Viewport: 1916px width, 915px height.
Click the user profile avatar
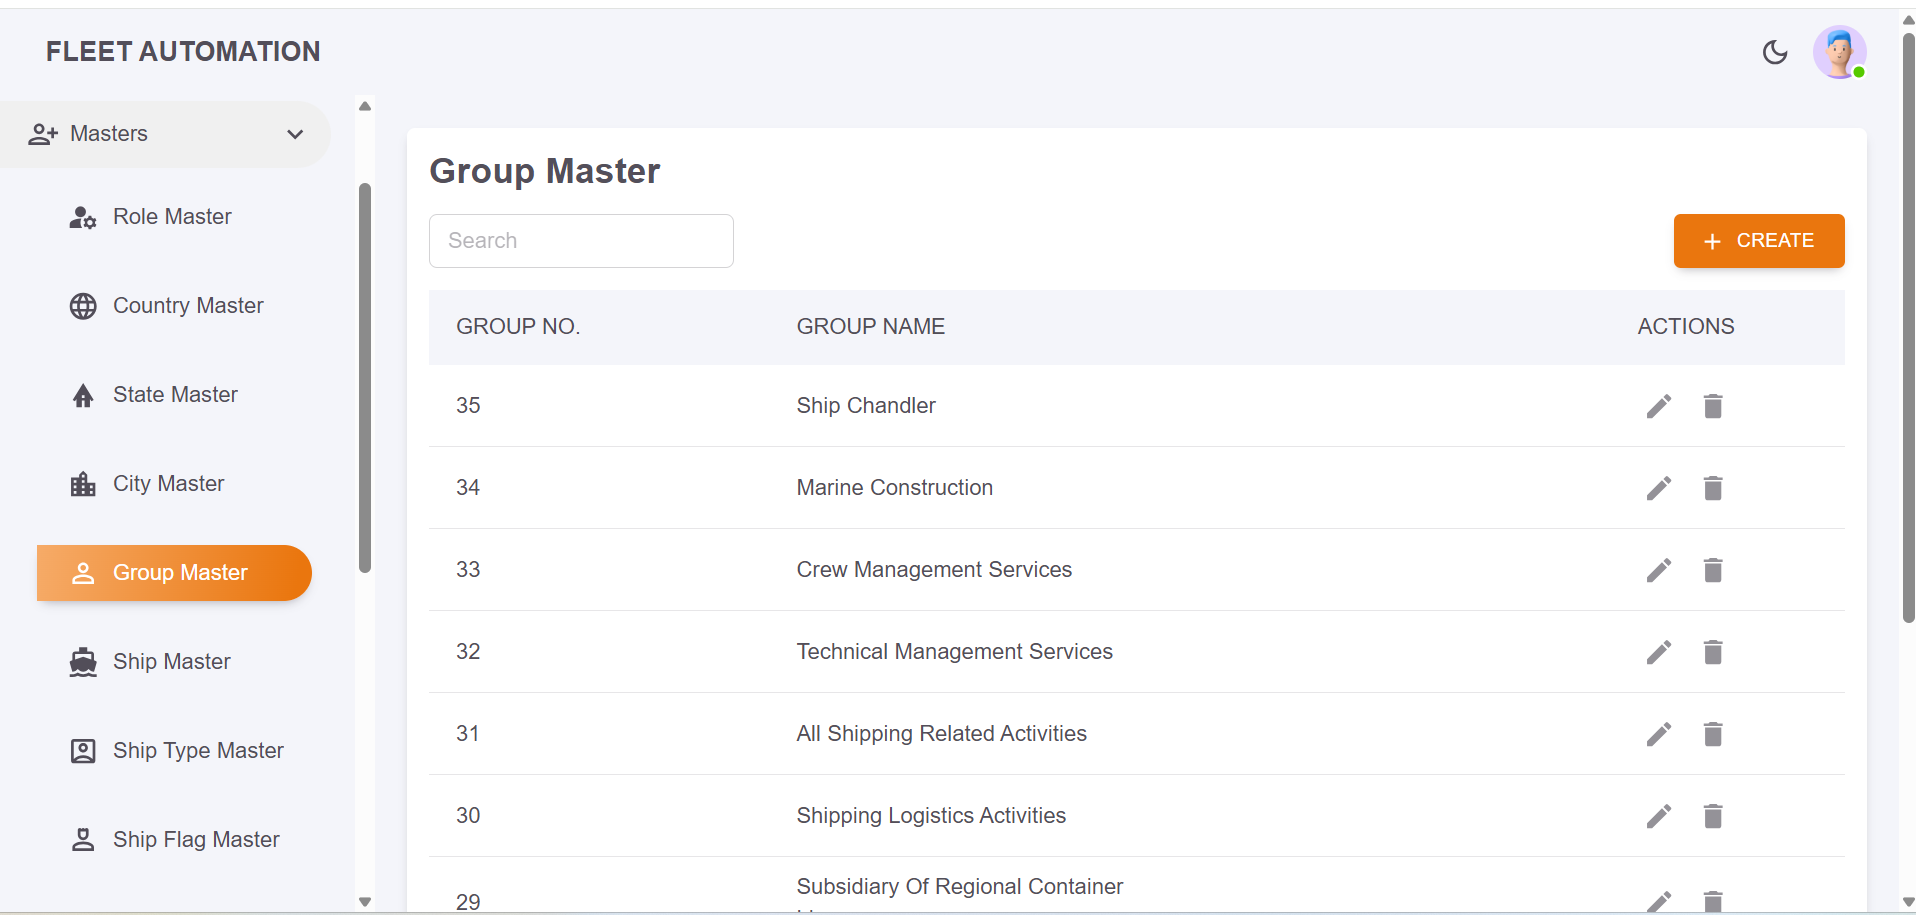tap(1839, 52)
